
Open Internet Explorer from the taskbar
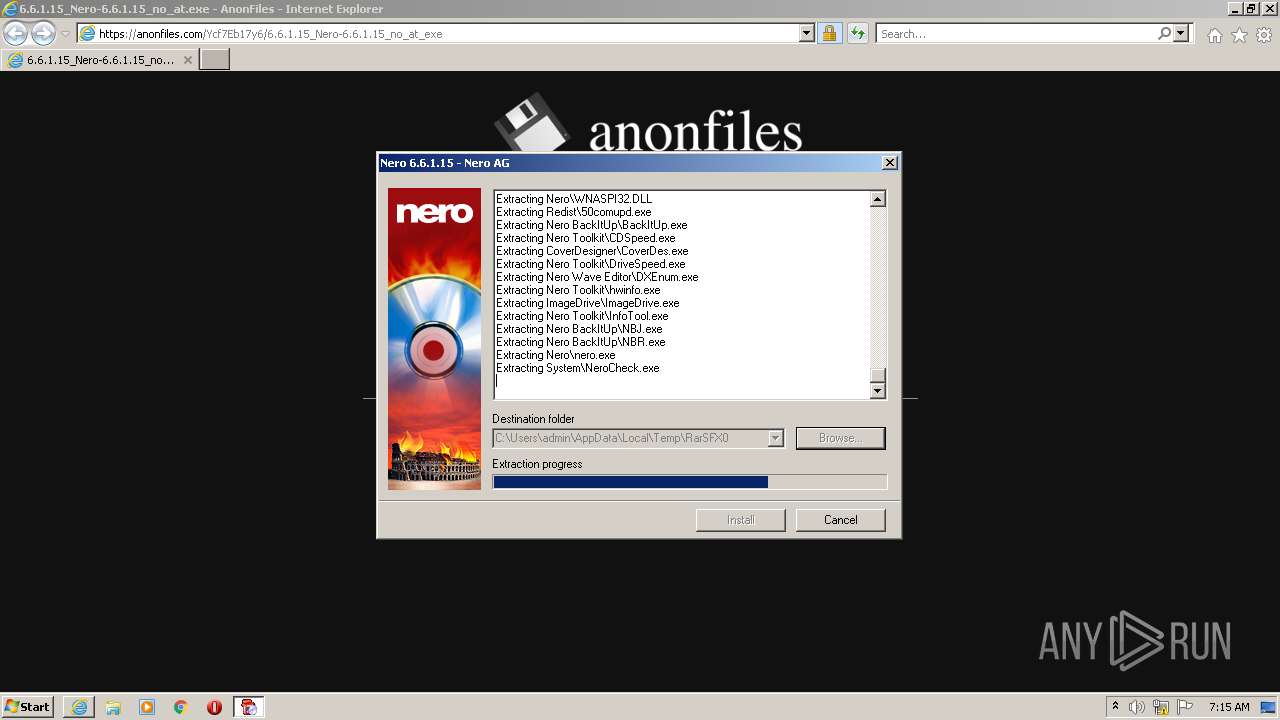click(79, 707)
